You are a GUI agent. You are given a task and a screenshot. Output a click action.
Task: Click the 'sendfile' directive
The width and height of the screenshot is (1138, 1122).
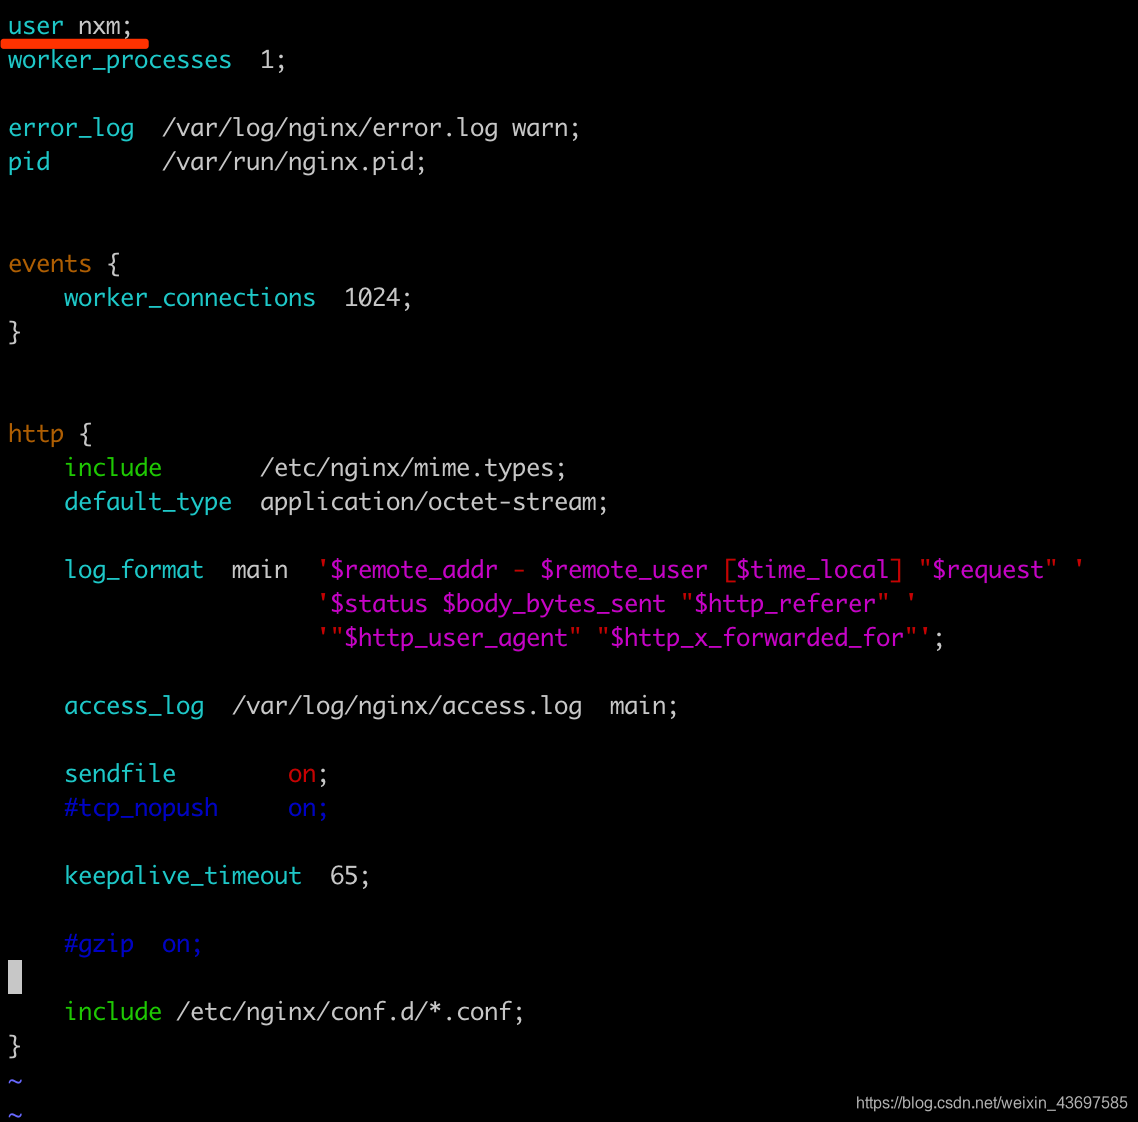pyautogui.click(x=120, y=774)
